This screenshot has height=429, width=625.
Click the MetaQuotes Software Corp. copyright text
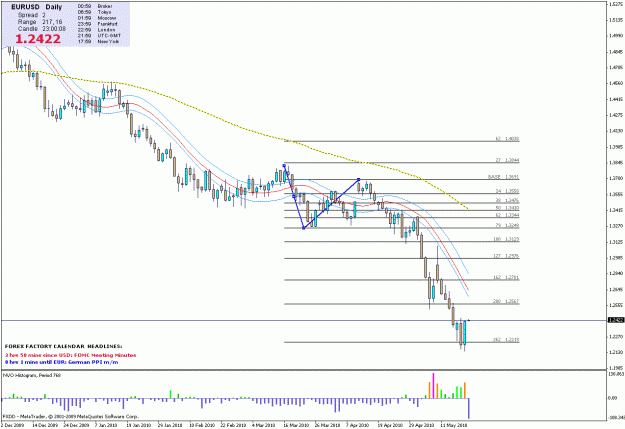71,416
